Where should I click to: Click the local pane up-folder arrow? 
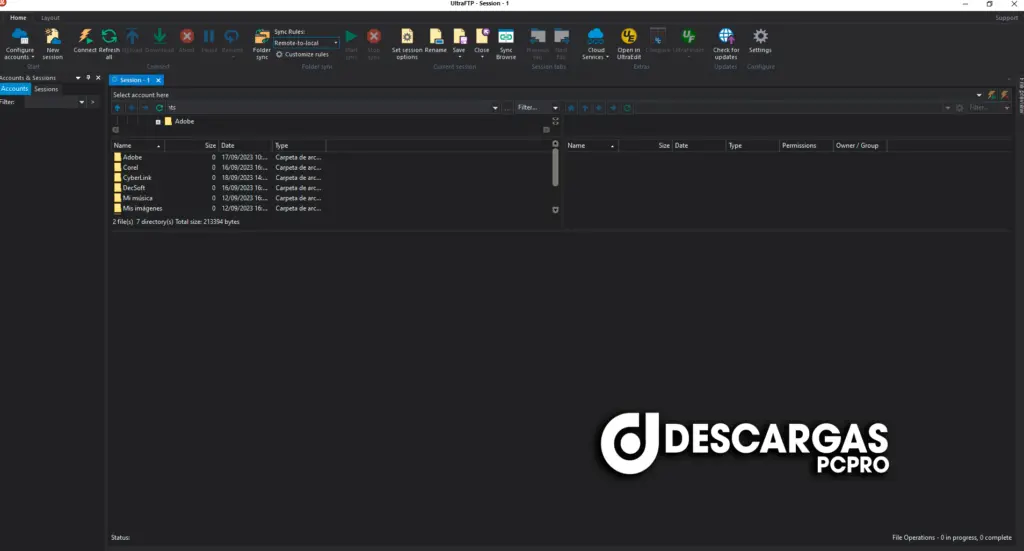click(x=118, y=108)
